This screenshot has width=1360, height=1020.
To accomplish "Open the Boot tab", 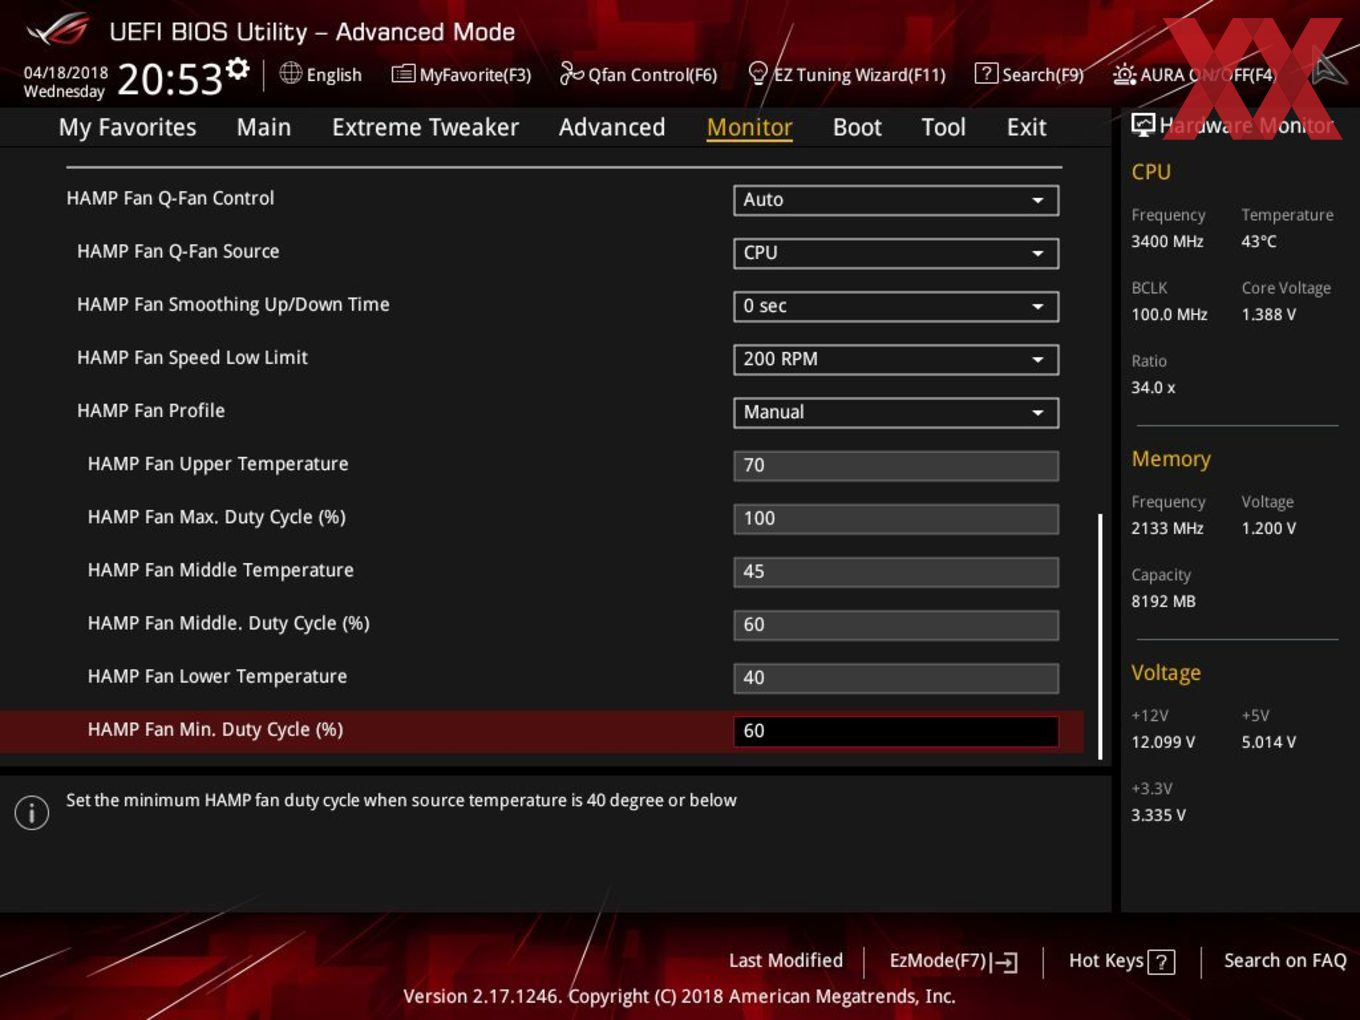I will tap(857, 127).
